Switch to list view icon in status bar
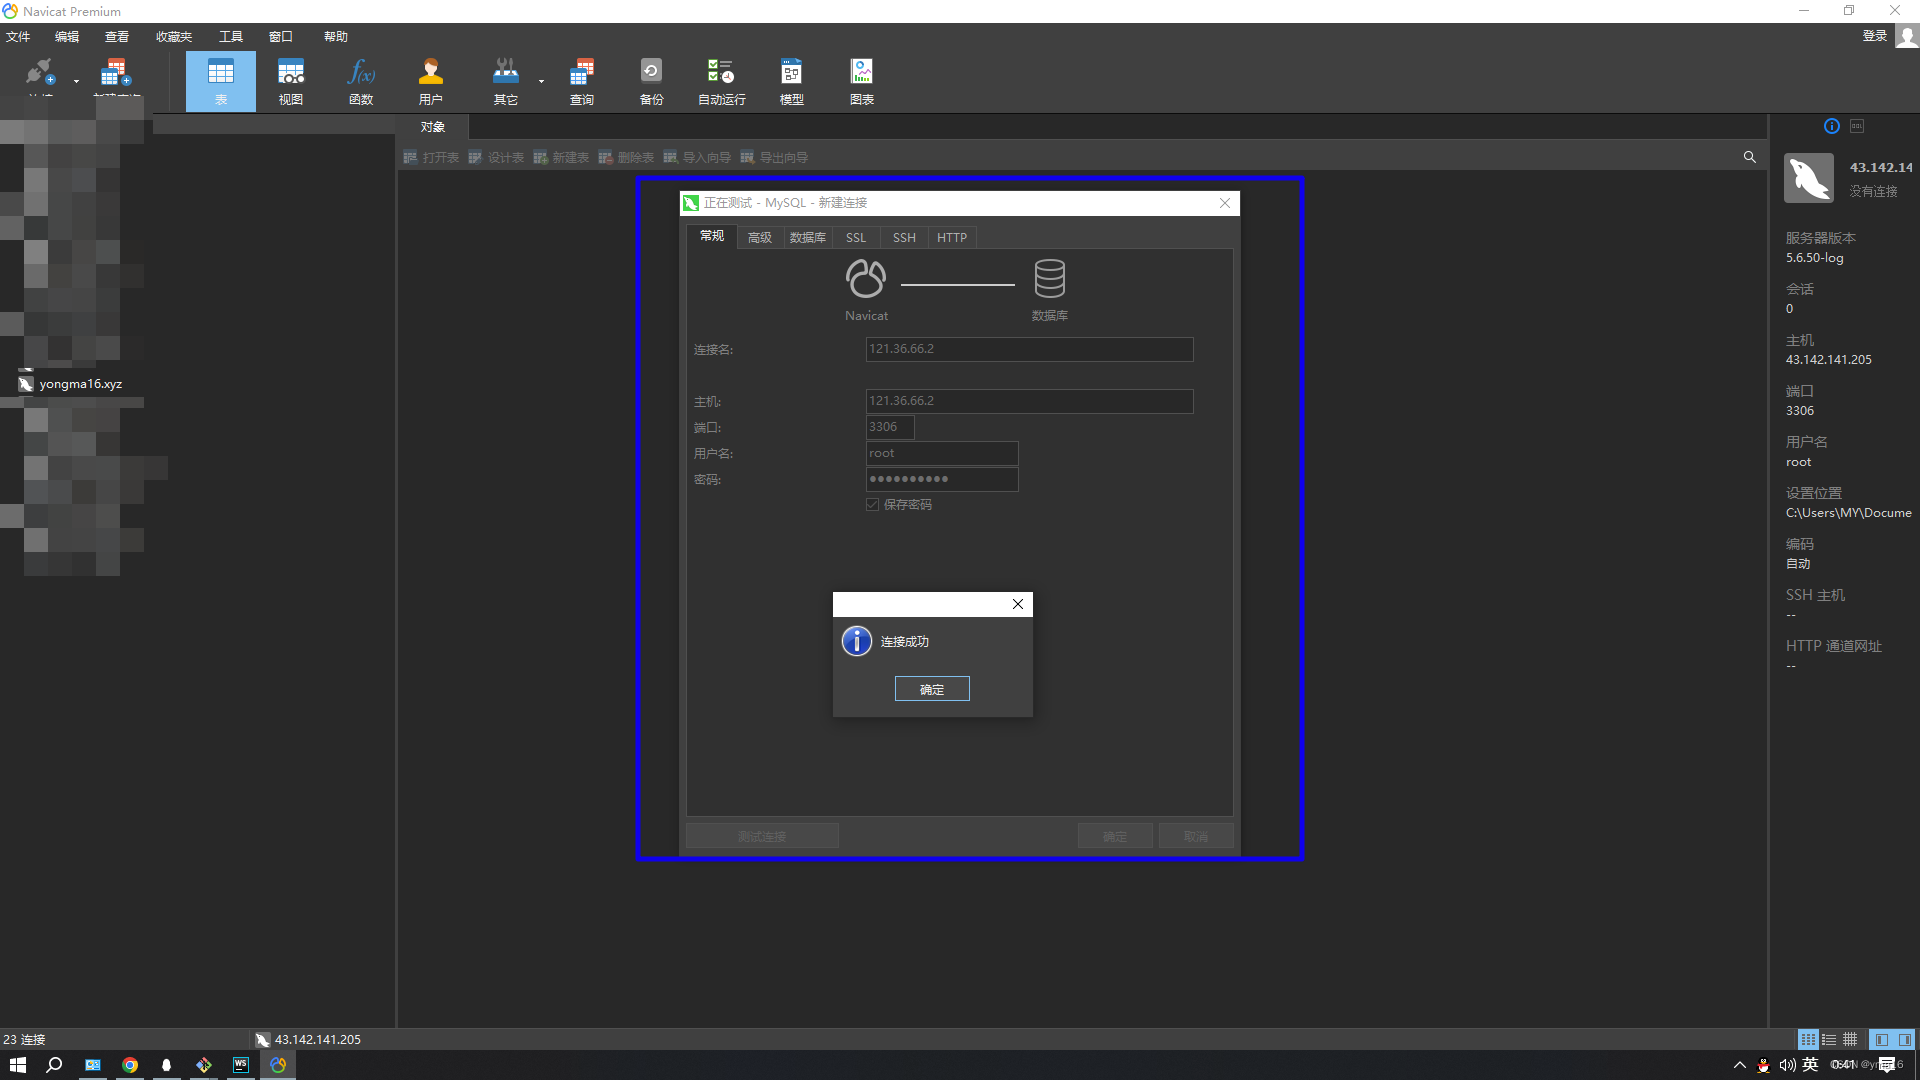Image resolution: width=1920 pixels, height=1080 pixels. click(x=1808, y=1040)
